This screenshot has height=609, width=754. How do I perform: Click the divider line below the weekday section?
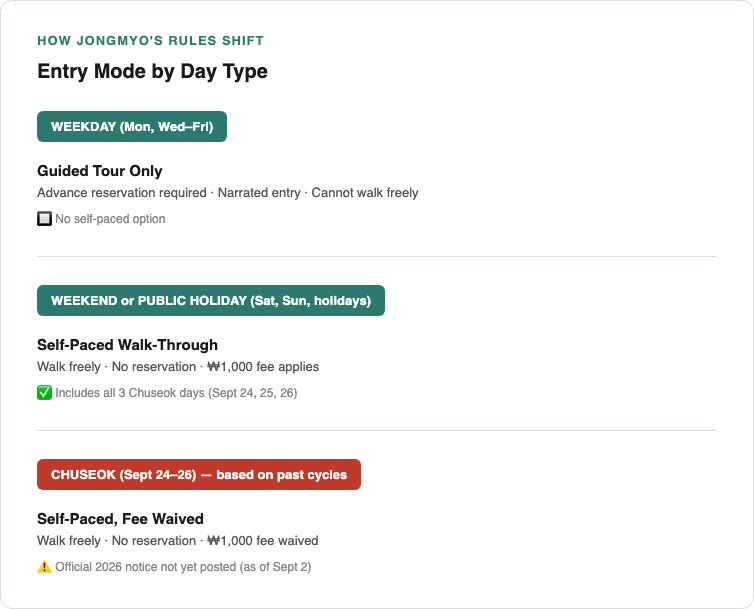pyautogui.click(x=377, y=256)
